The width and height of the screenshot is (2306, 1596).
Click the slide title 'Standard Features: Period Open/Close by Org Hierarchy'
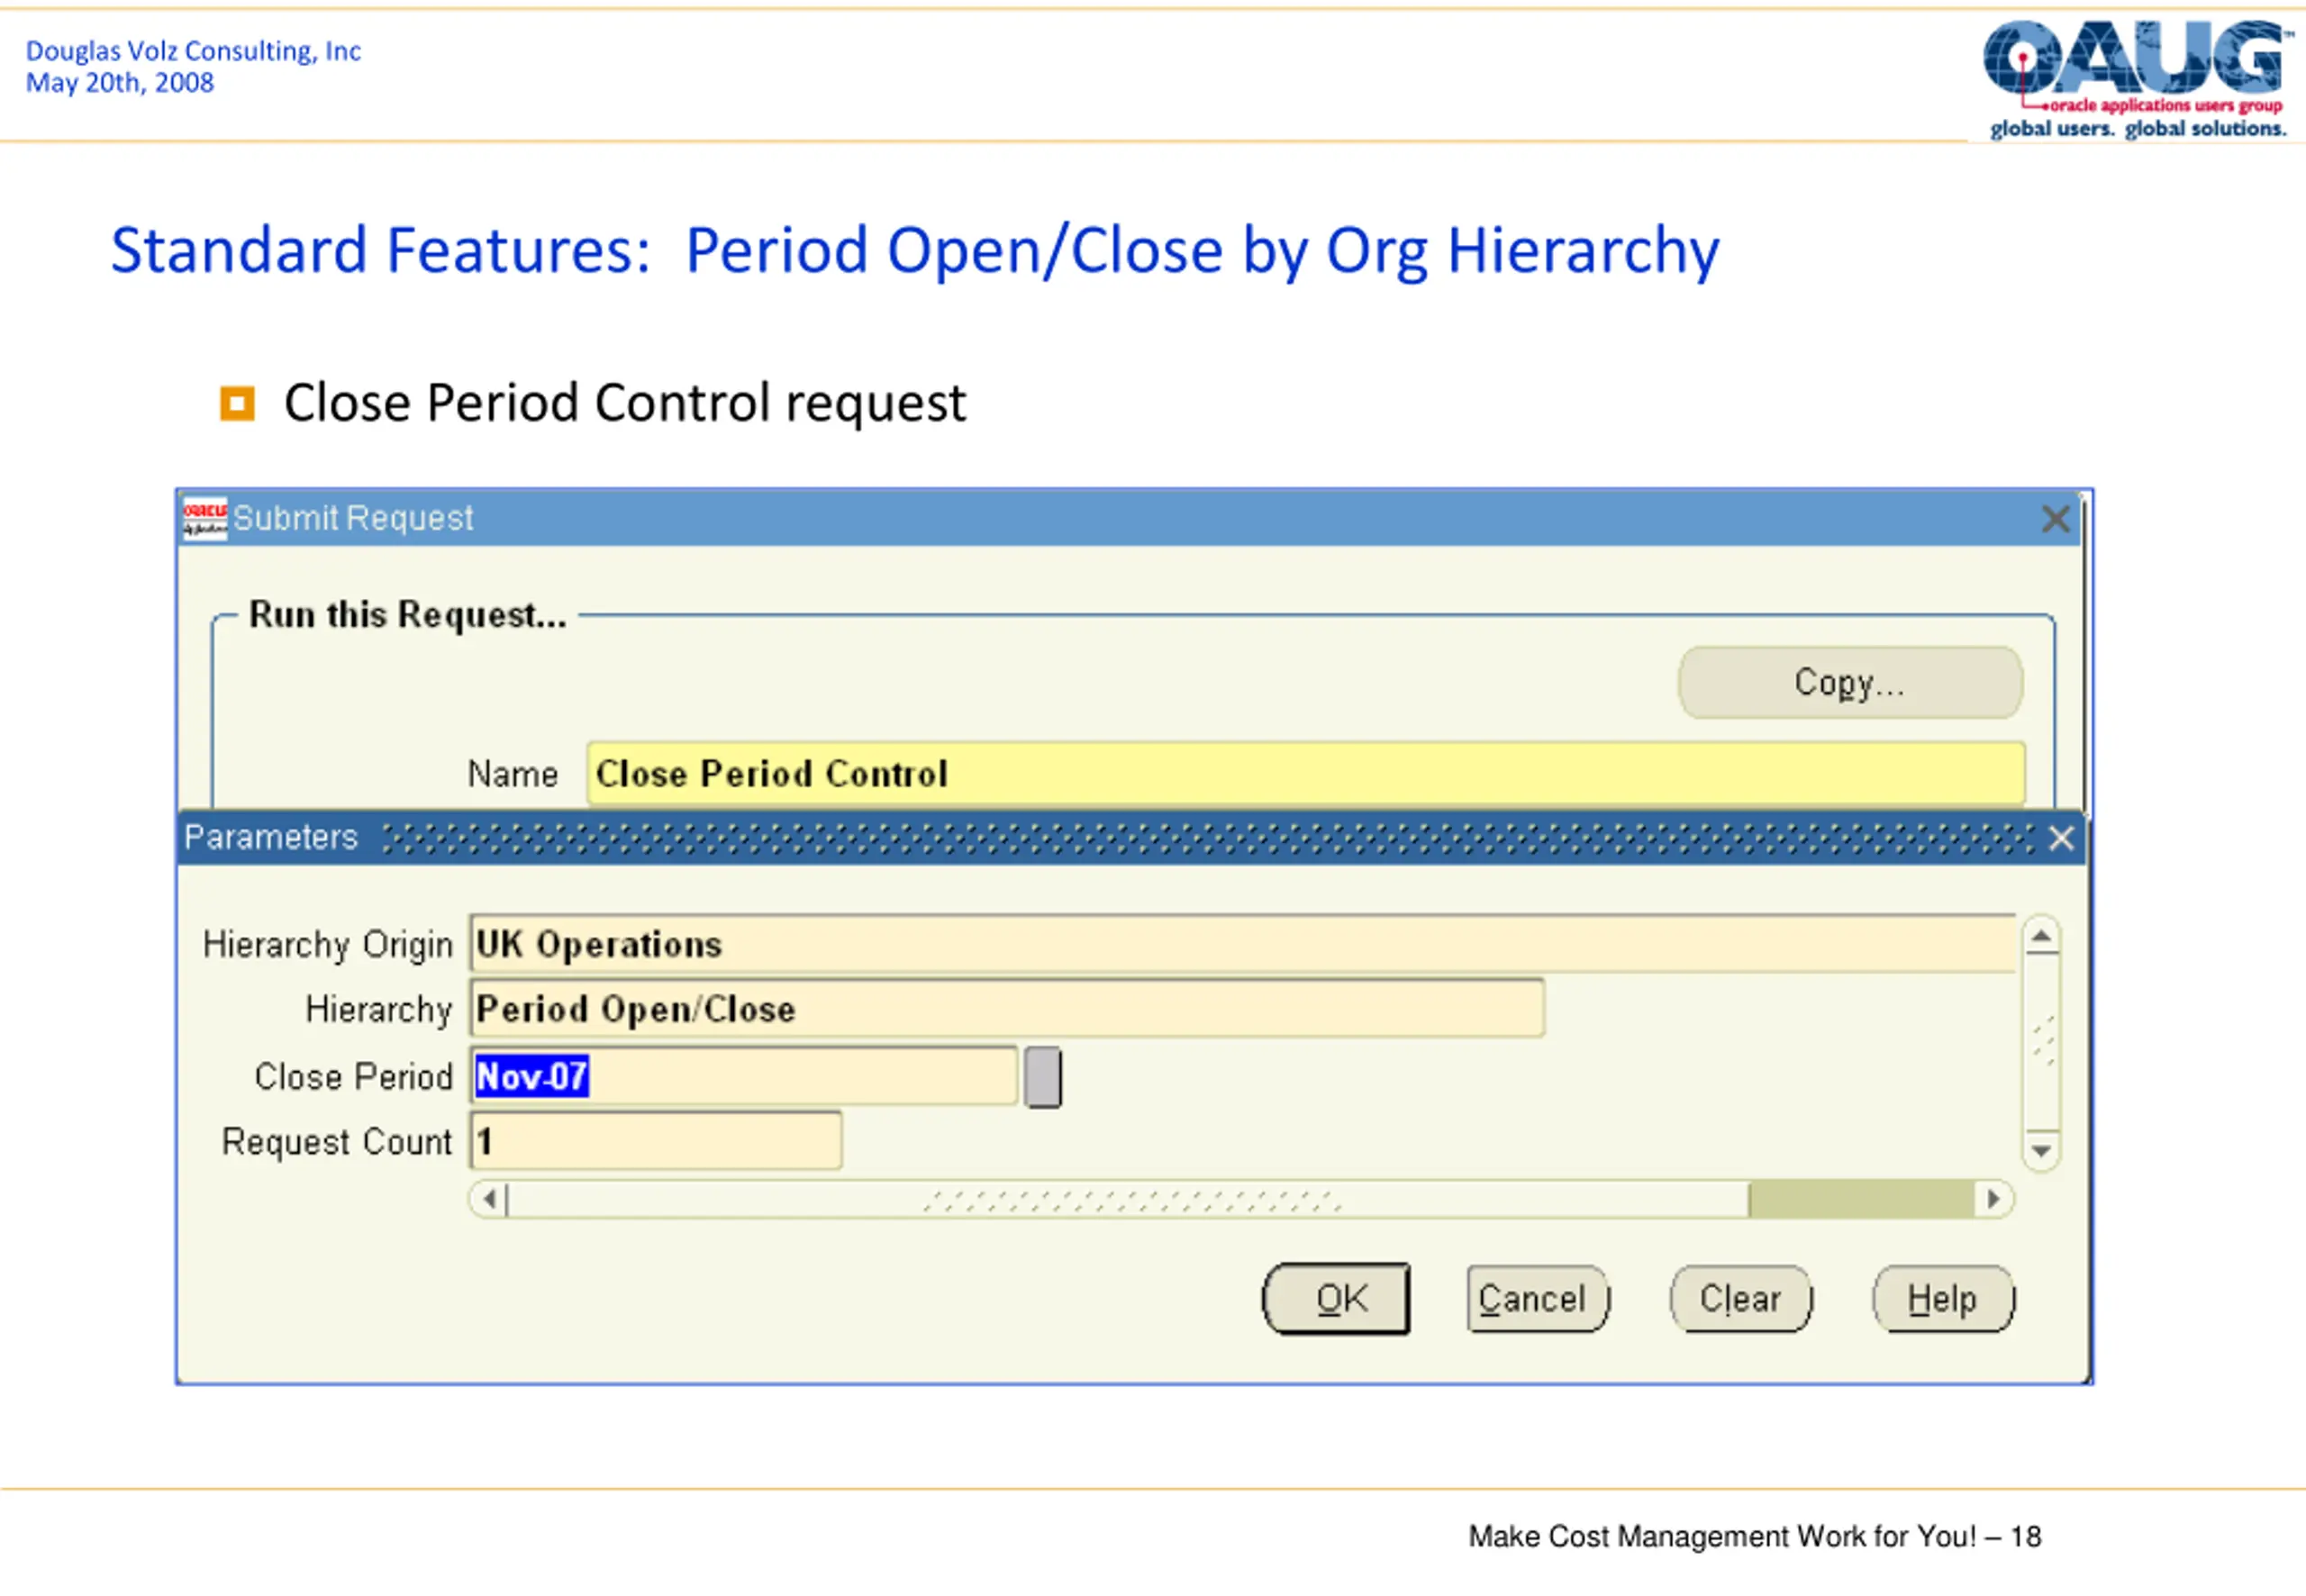(915, 250)
